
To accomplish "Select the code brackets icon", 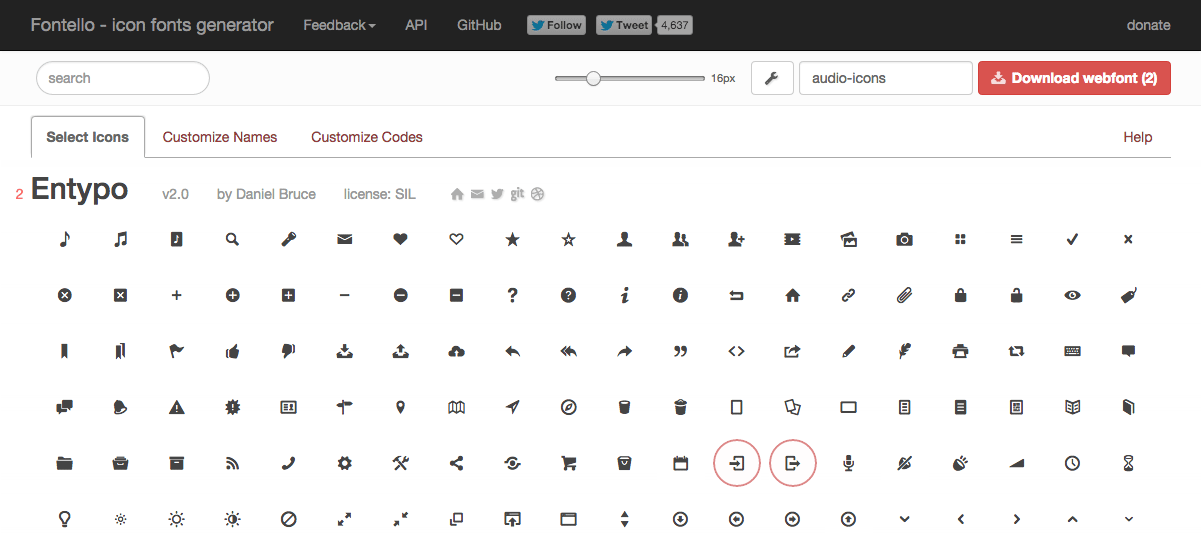I will click(737, 351).
